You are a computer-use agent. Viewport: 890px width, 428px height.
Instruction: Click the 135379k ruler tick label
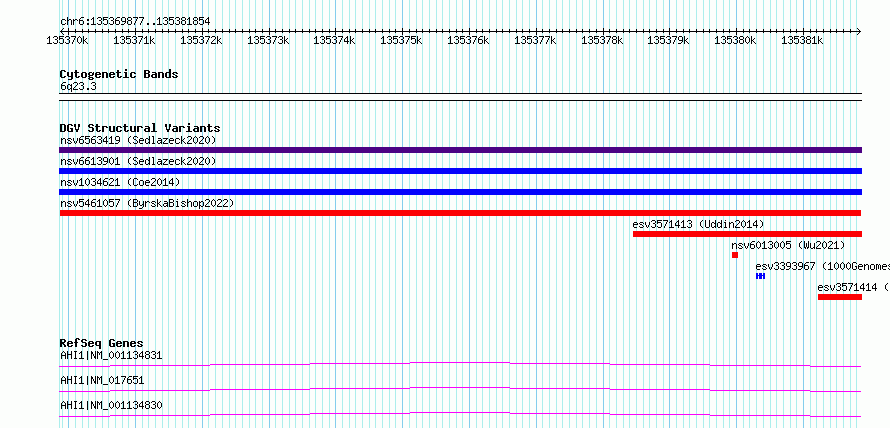point(669,40)
